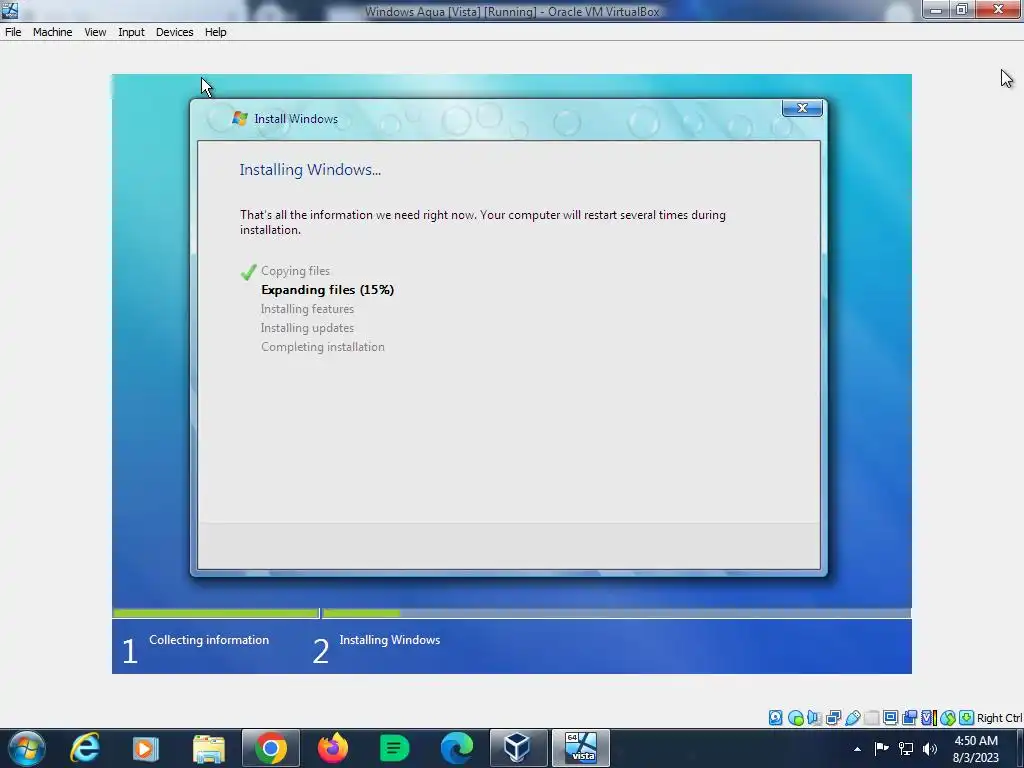Viewport: 1024px width, 768px height.
Task: Click the VirtualBox title bar system icon
Action: pos(10,10)
